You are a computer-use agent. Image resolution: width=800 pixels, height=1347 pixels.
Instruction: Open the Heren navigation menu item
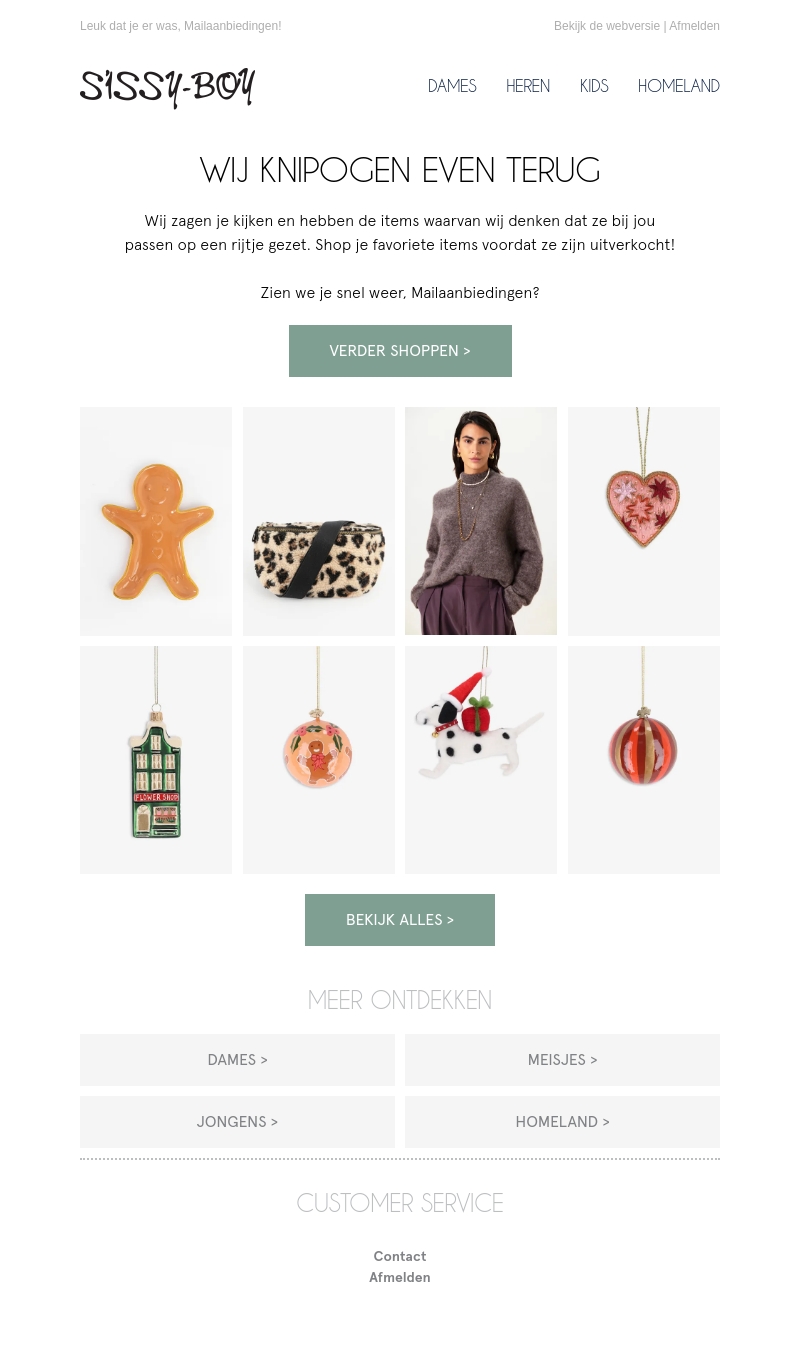tap(528, 86)
